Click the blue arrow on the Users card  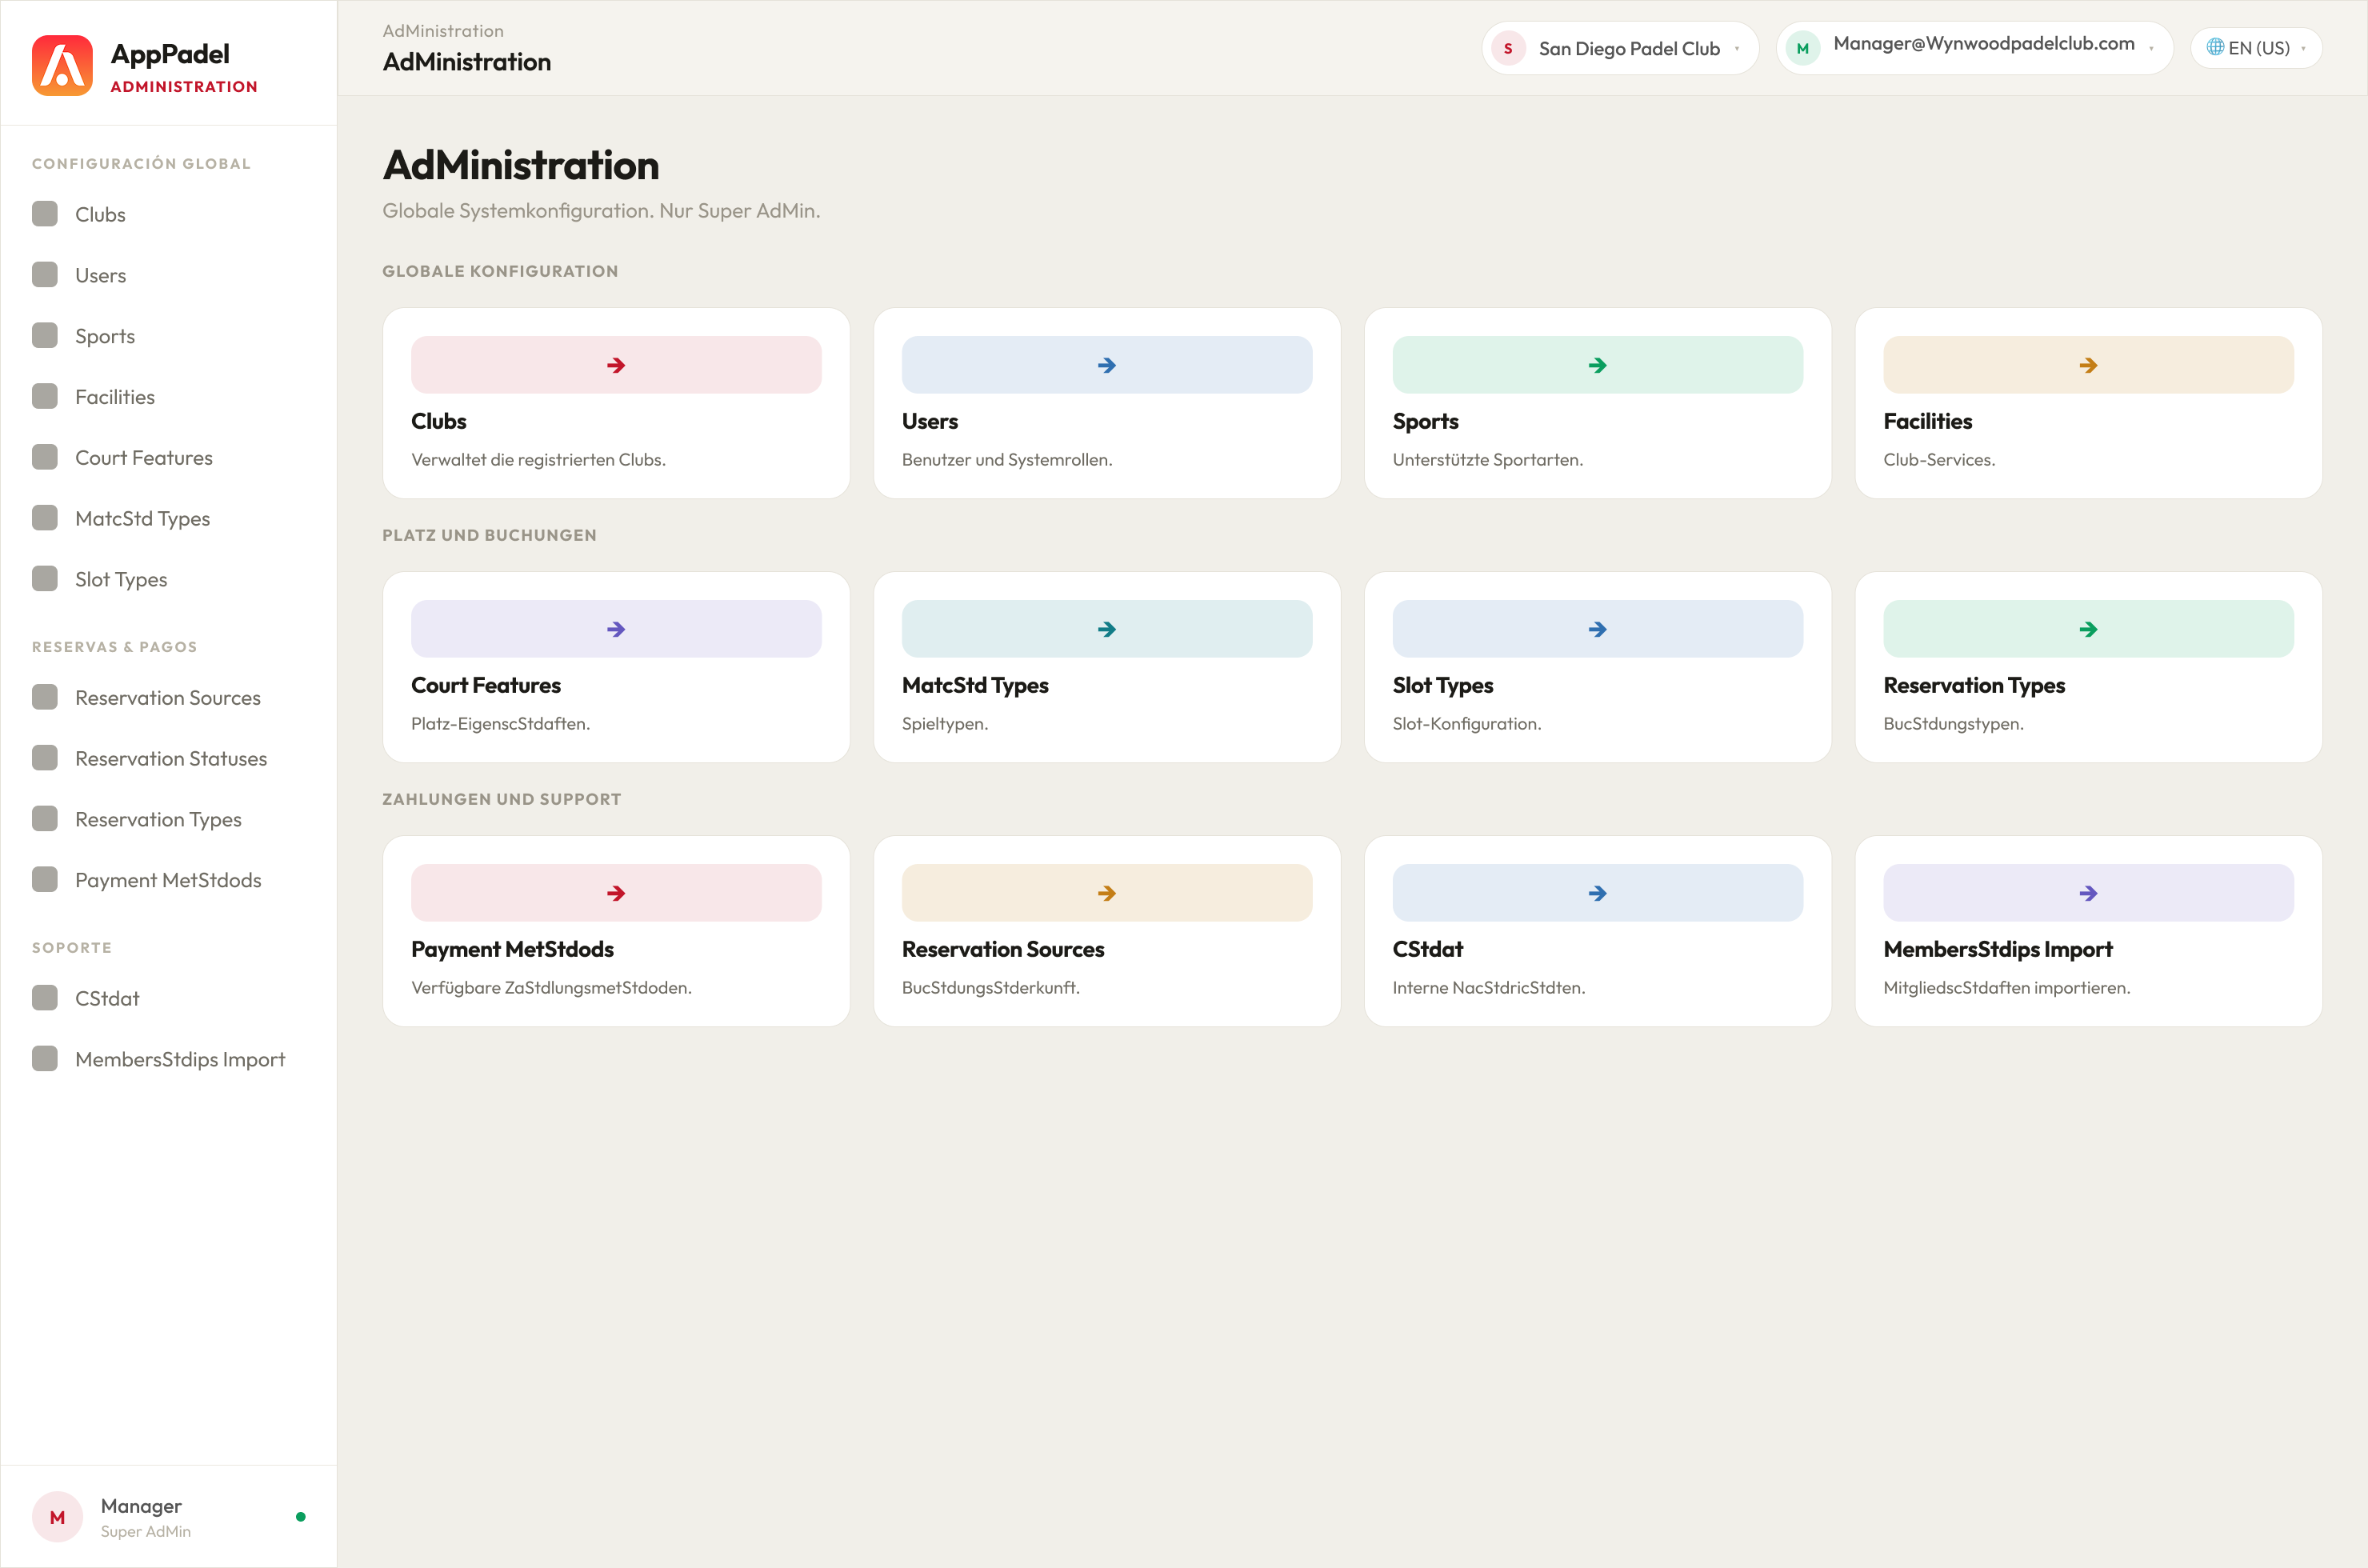coord(1107,365)
